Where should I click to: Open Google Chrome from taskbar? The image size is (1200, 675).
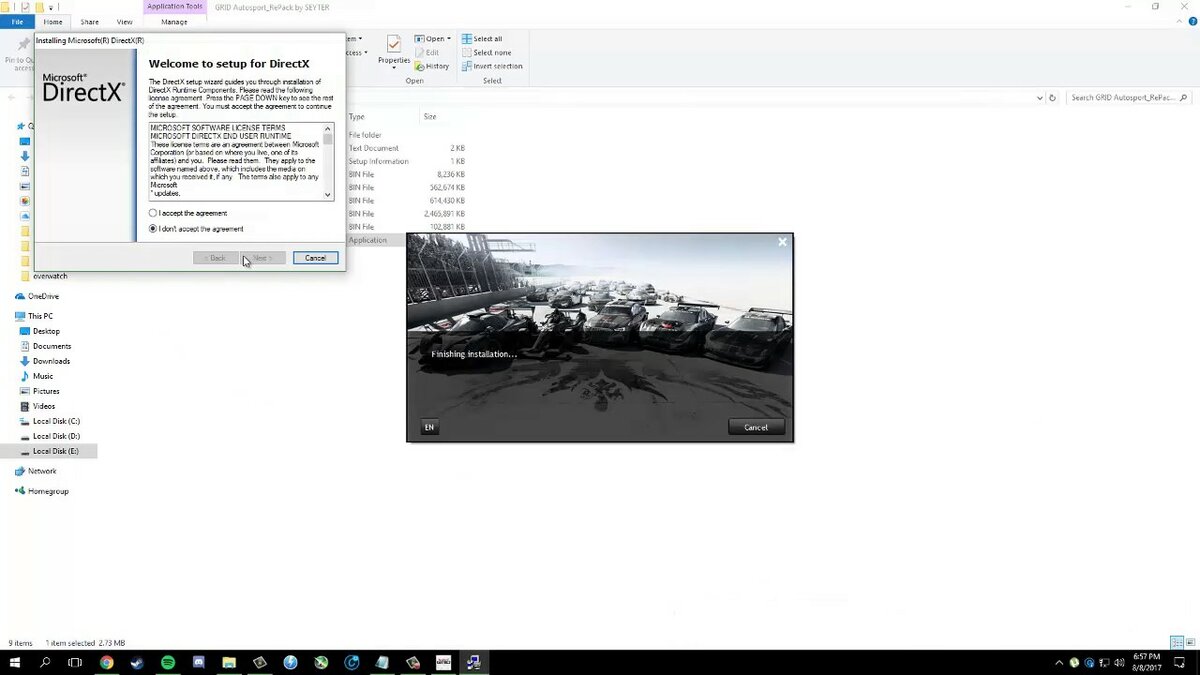point(106,662)
